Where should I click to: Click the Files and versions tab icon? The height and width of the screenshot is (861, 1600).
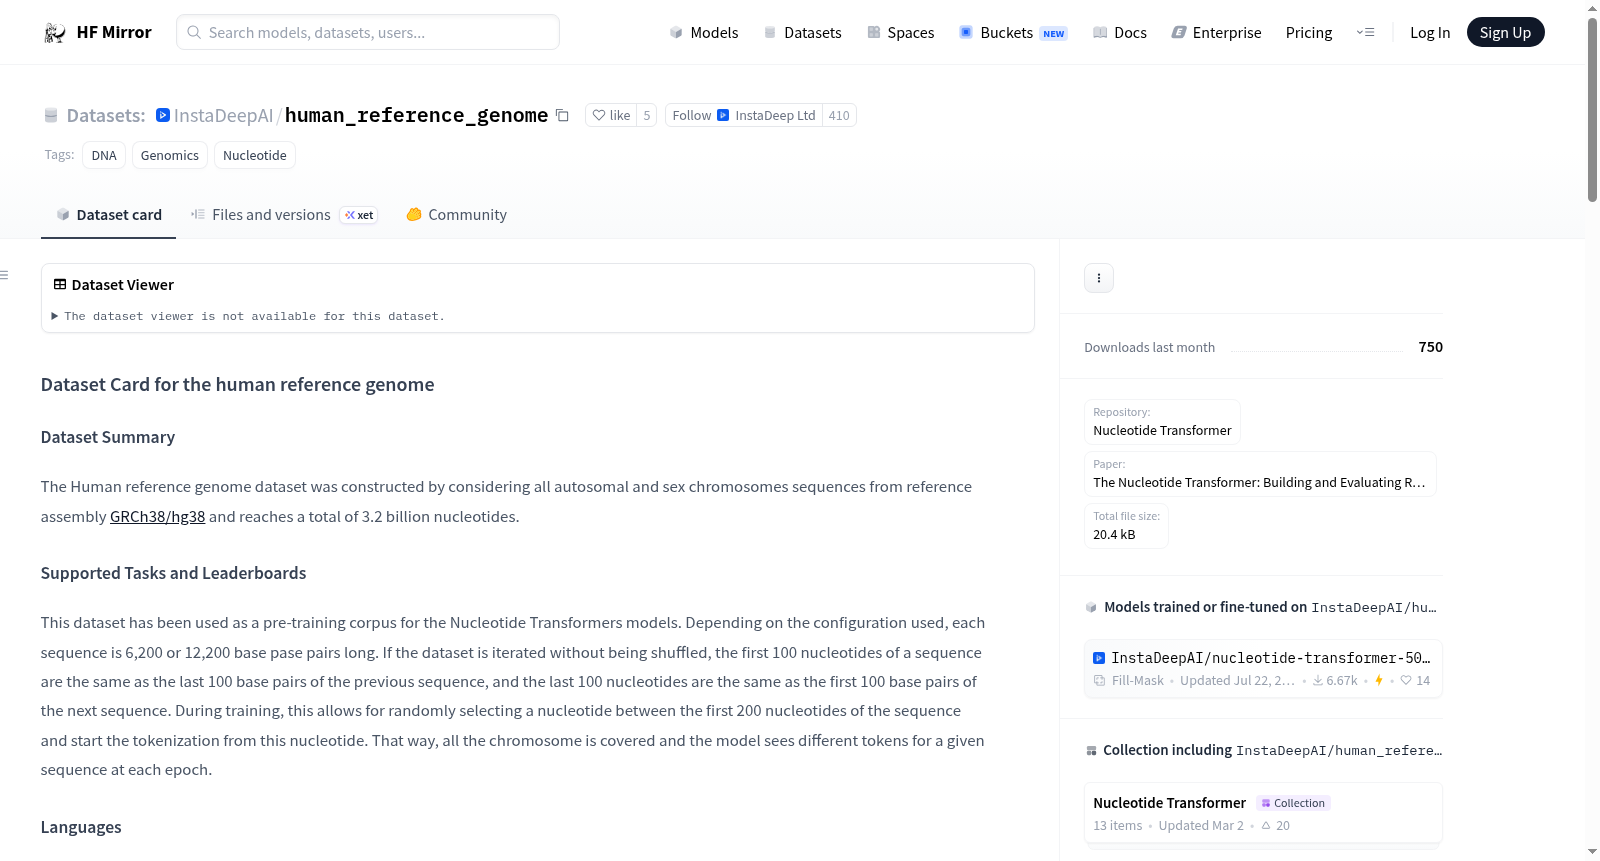point(198,215)
